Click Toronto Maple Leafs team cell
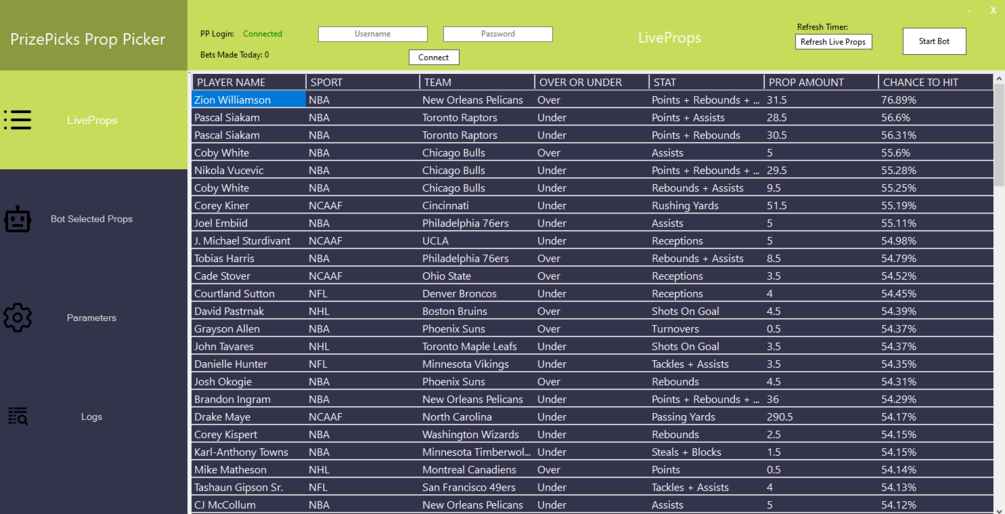1005x514 pixels. [477, 347]
